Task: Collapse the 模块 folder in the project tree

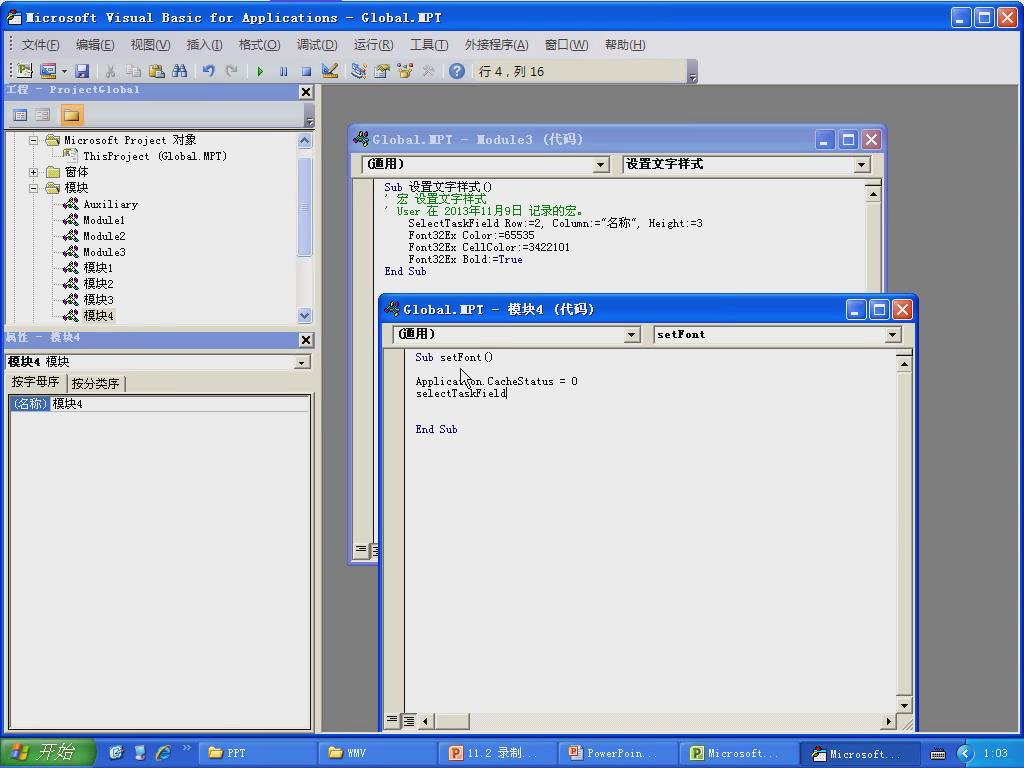Action: (x=33, y=188)
